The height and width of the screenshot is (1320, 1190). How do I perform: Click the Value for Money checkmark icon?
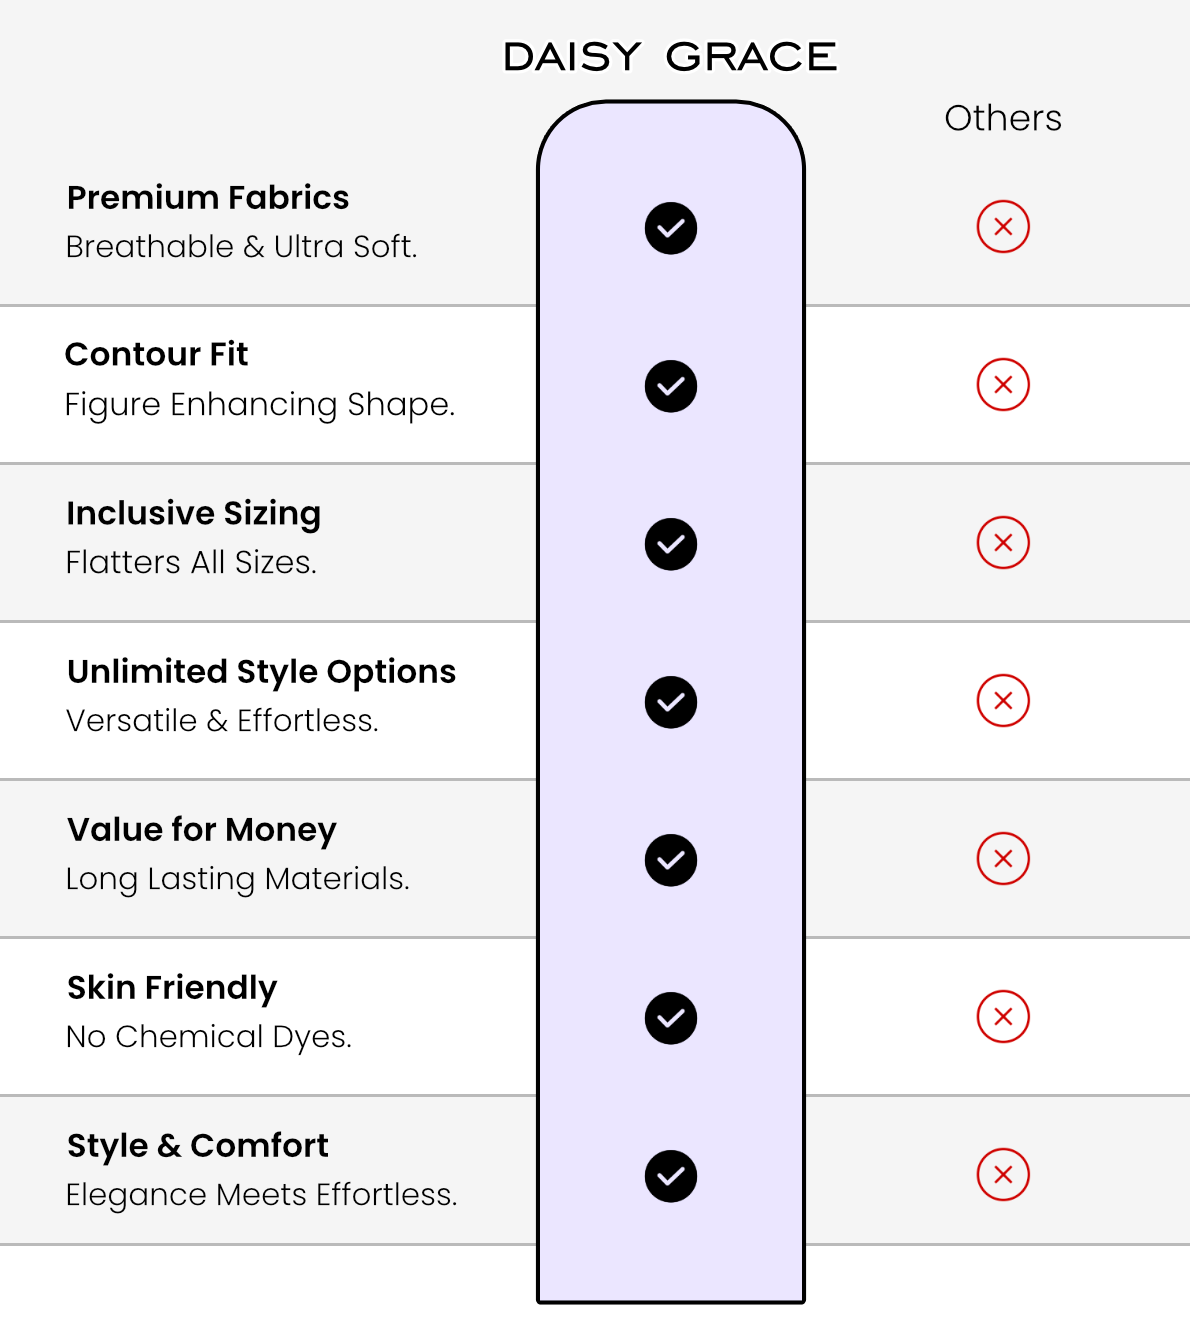pyautogui.click(x=671, y=860)
